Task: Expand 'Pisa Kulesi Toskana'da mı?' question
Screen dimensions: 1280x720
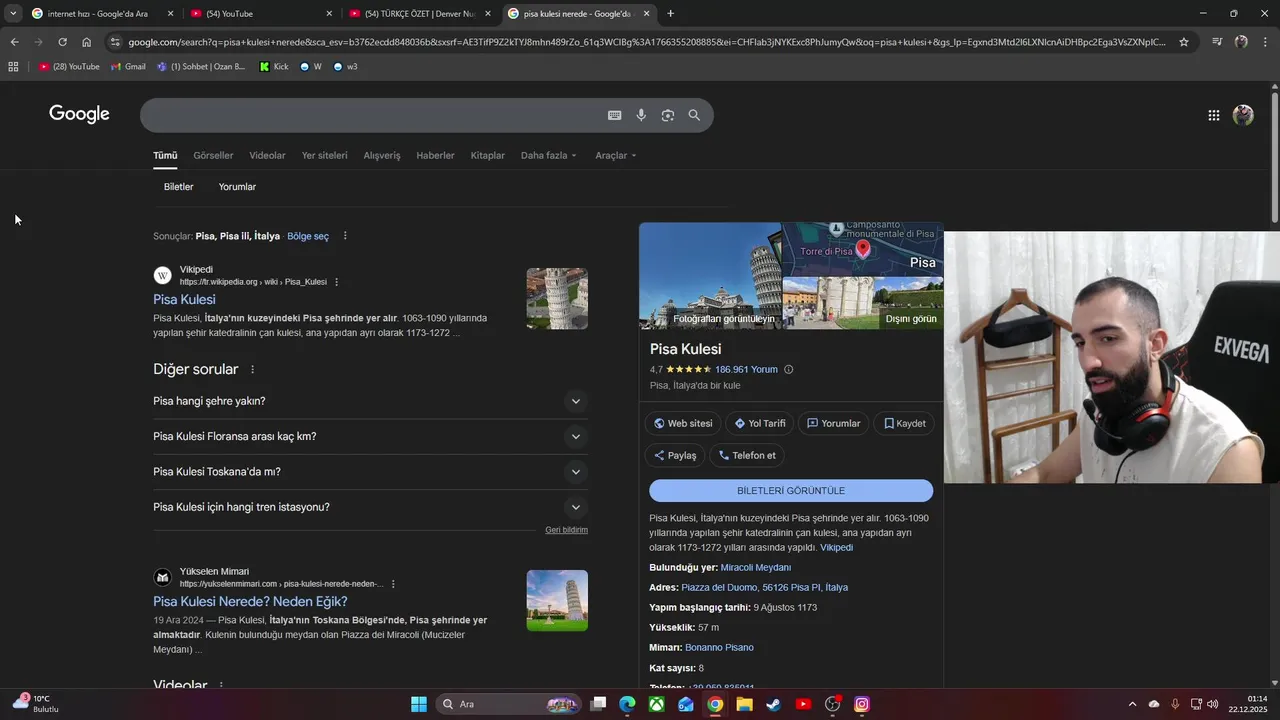Action: 370,472
